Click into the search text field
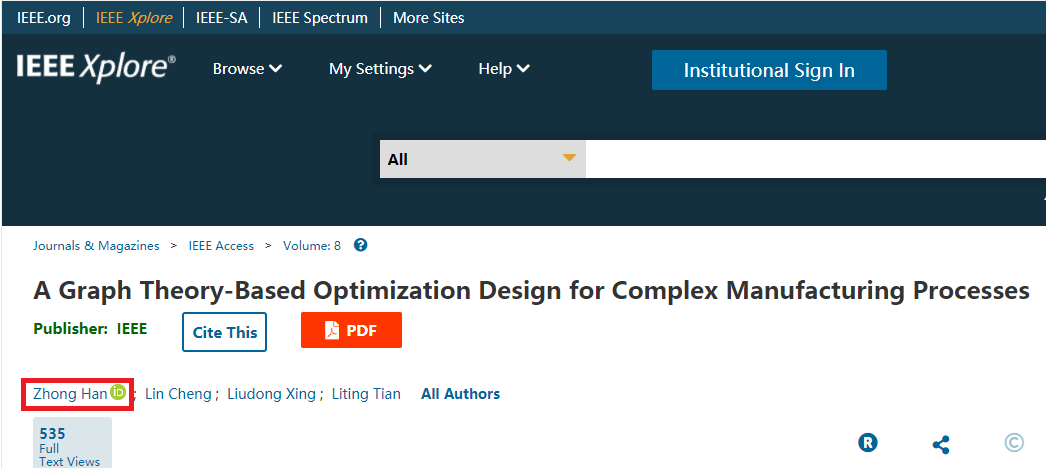1046x470 pixels. (x=815, y=159)
